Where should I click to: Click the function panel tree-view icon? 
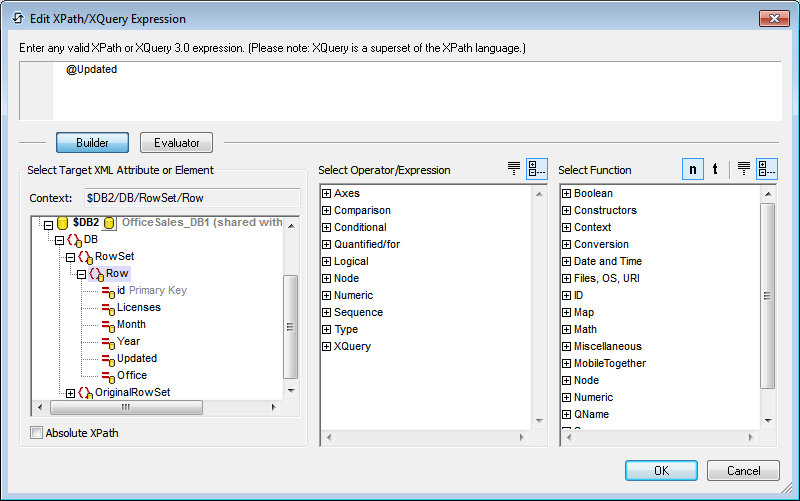[x=766, y=169]
